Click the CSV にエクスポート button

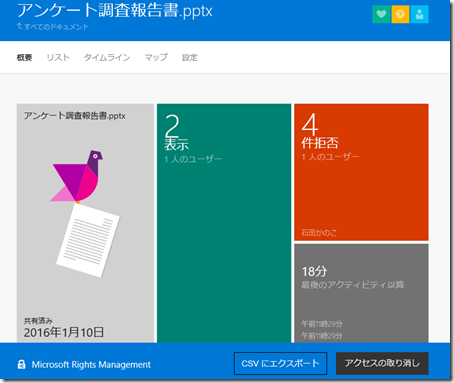[280, 363]
